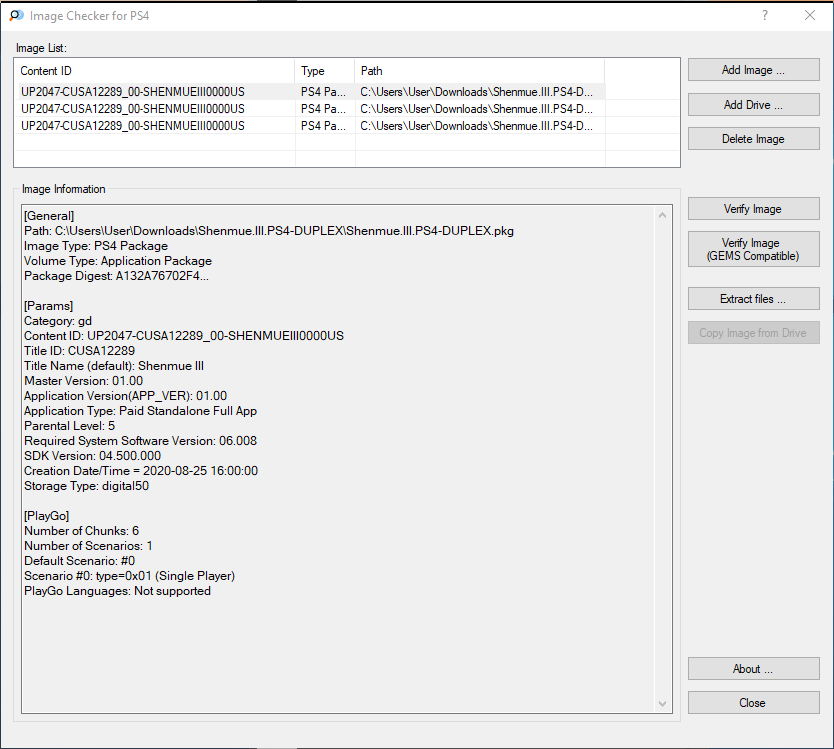Run Verify Image (GEMS Compatible)

coord(753,249)
